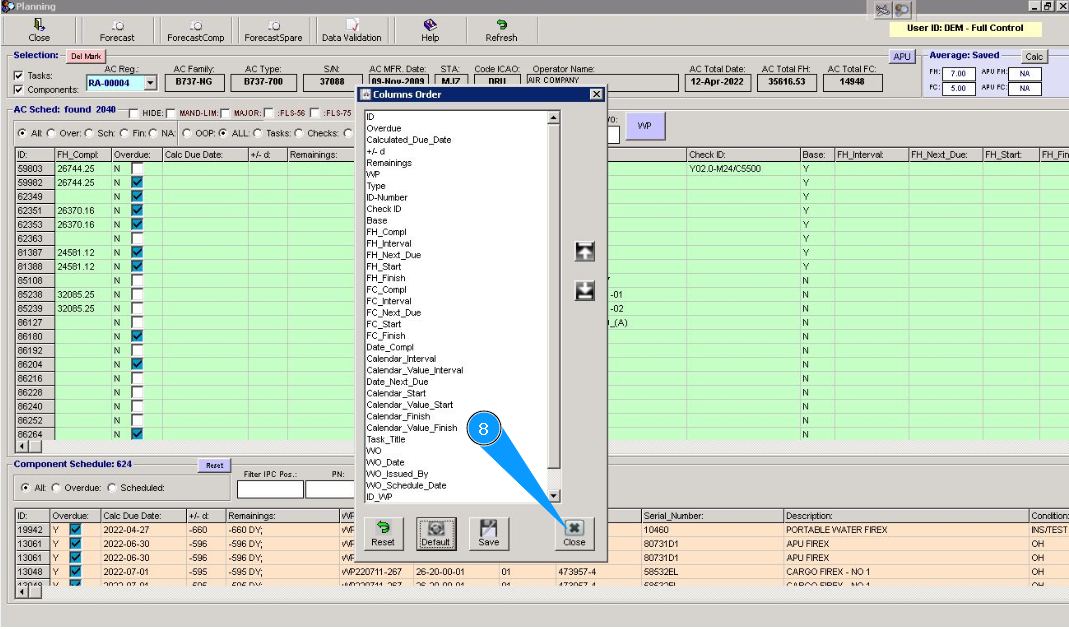Save the column order in dialog

coord(488,532)
